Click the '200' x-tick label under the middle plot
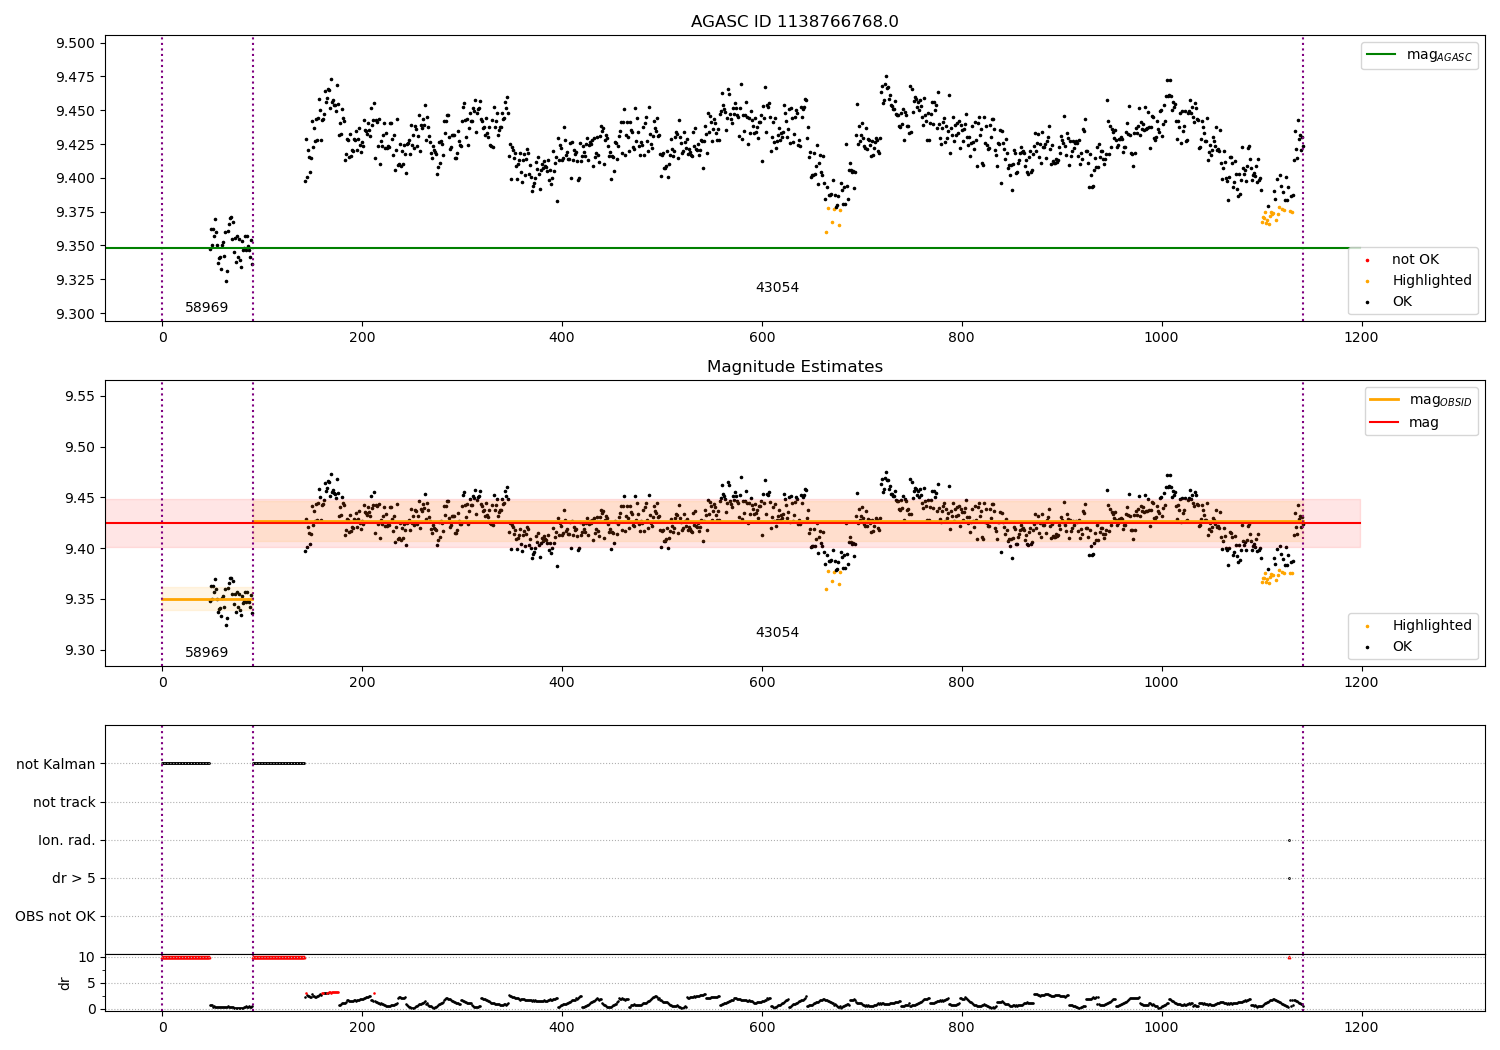1500x1050 pixels. click(x=362, y=683)
